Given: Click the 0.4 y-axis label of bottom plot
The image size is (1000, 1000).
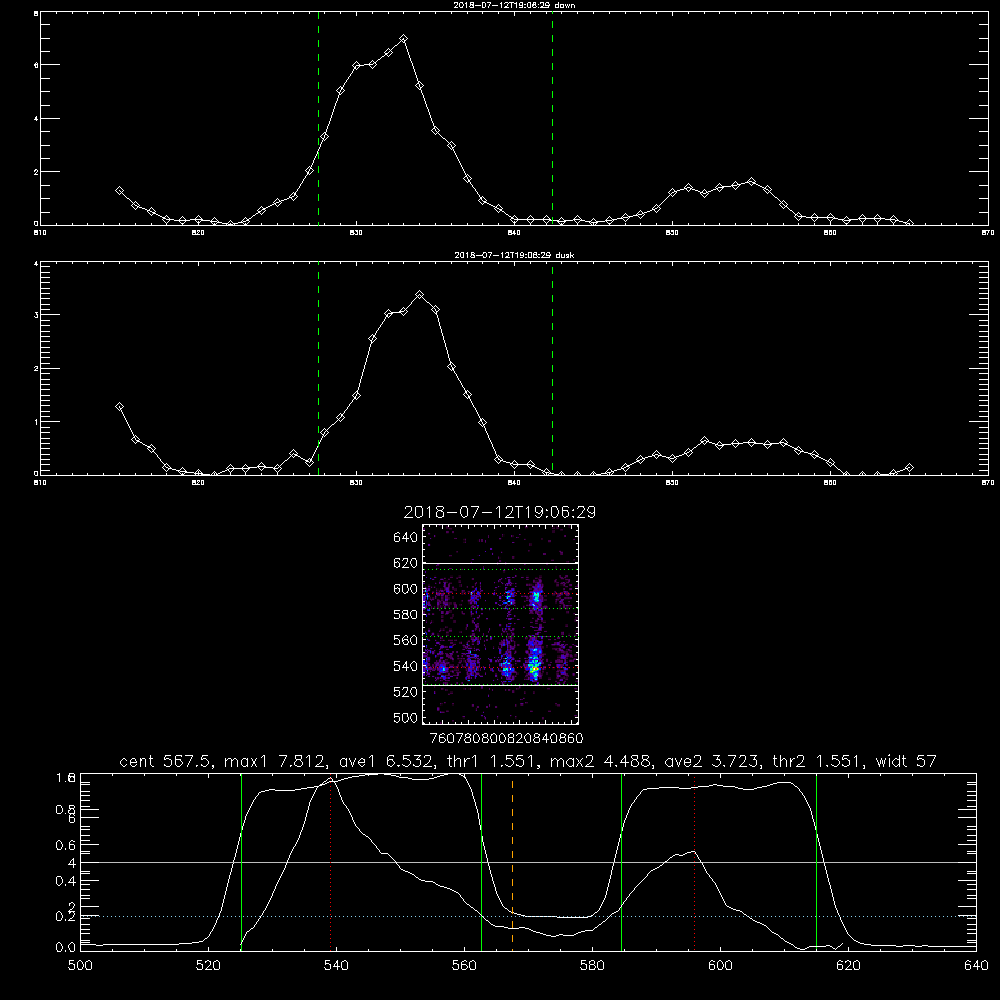Looking at the screenshot, I should pyautogui.click(x=66, y=881).
